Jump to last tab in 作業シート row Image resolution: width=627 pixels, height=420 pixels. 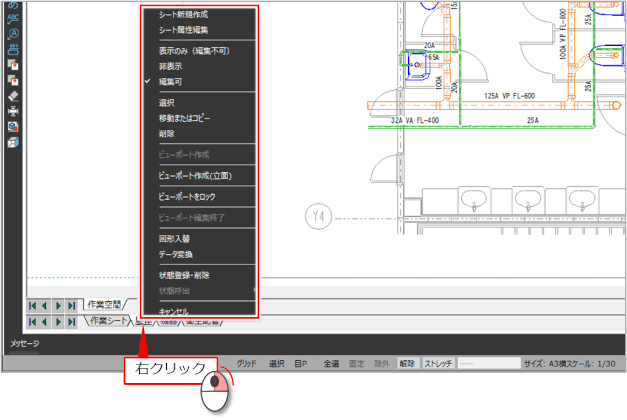click(71, 322)
